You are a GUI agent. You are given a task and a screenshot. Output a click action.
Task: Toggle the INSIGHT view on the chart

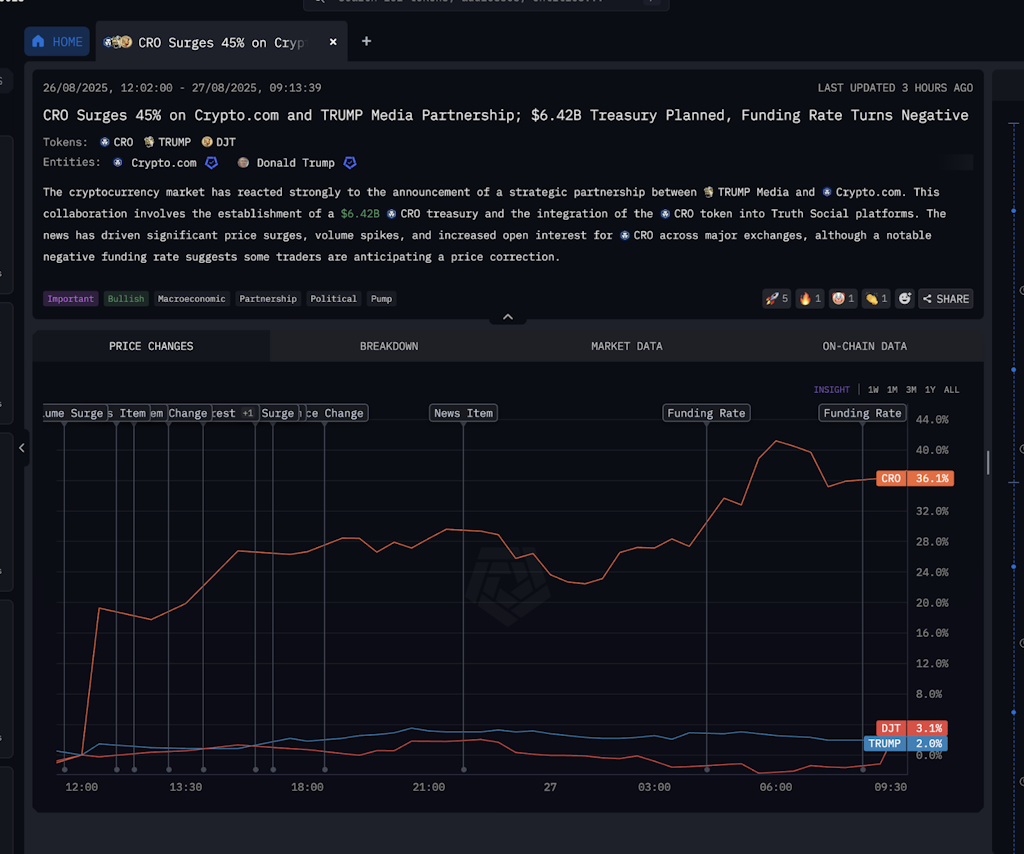coord(832,390)
